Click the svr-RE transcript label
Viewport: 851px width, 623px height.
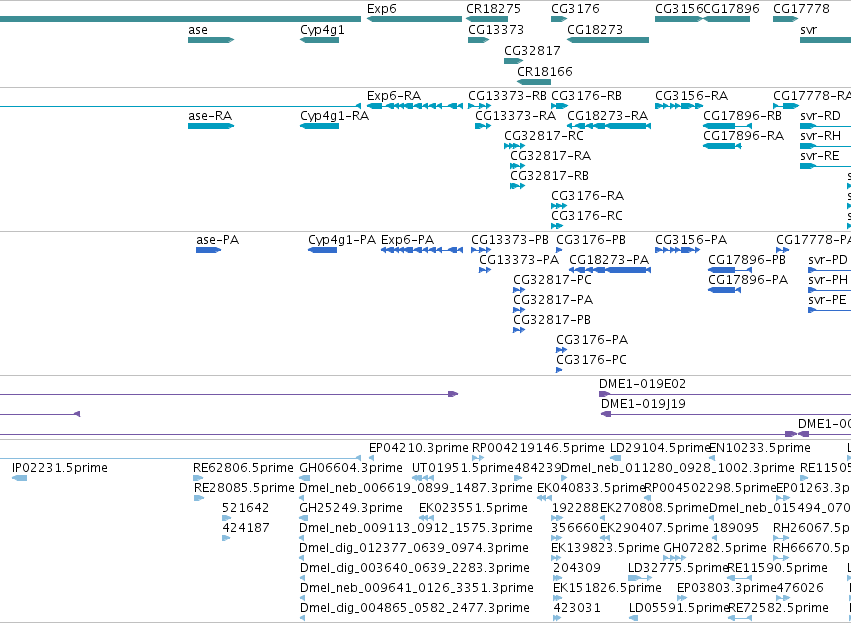tap(820, 156)
